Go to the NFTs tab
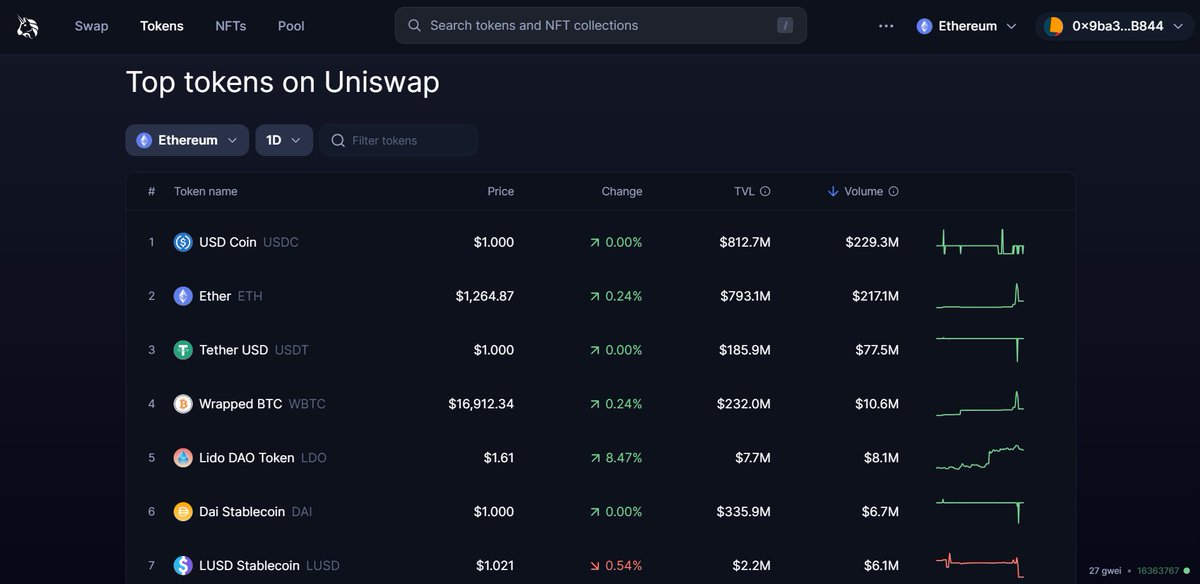Image resolution: width=1200 pixels, height=584 pixels. pyautogui.click(x=231, y=26)
